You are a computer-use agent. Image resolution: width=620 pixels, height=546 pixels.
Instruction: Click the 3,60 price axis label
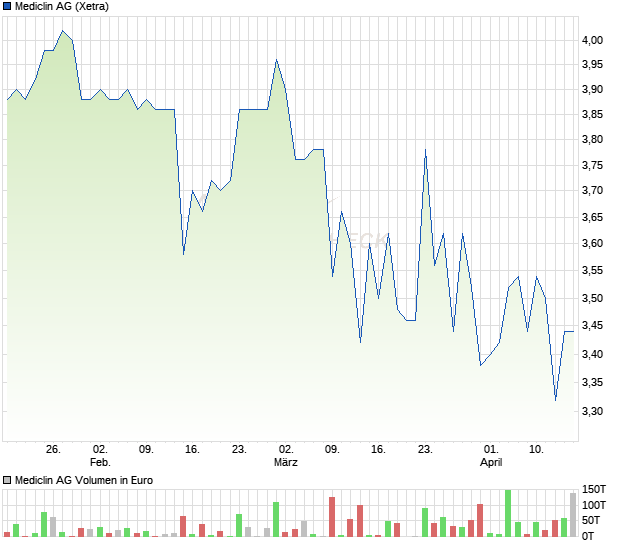[x=592, y=243]
